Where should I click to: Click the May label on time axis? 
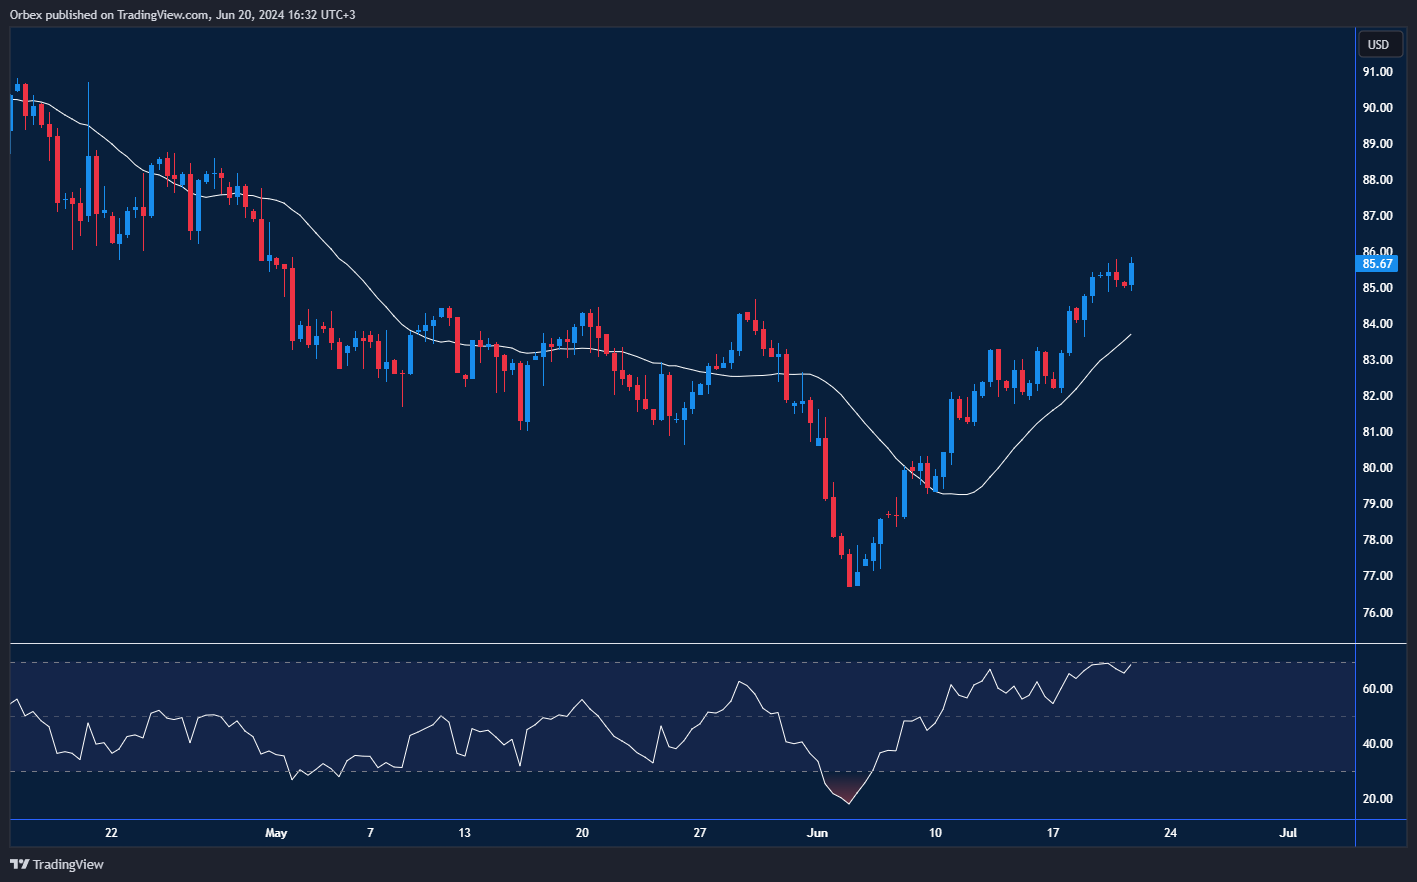(x=277, y=833)
